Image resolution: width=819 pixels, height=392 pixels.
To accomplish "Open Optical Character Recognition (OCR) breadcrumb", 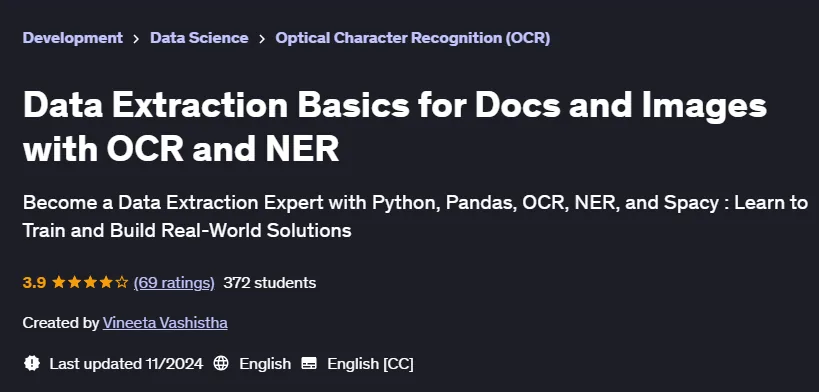I will coord(413,38).
